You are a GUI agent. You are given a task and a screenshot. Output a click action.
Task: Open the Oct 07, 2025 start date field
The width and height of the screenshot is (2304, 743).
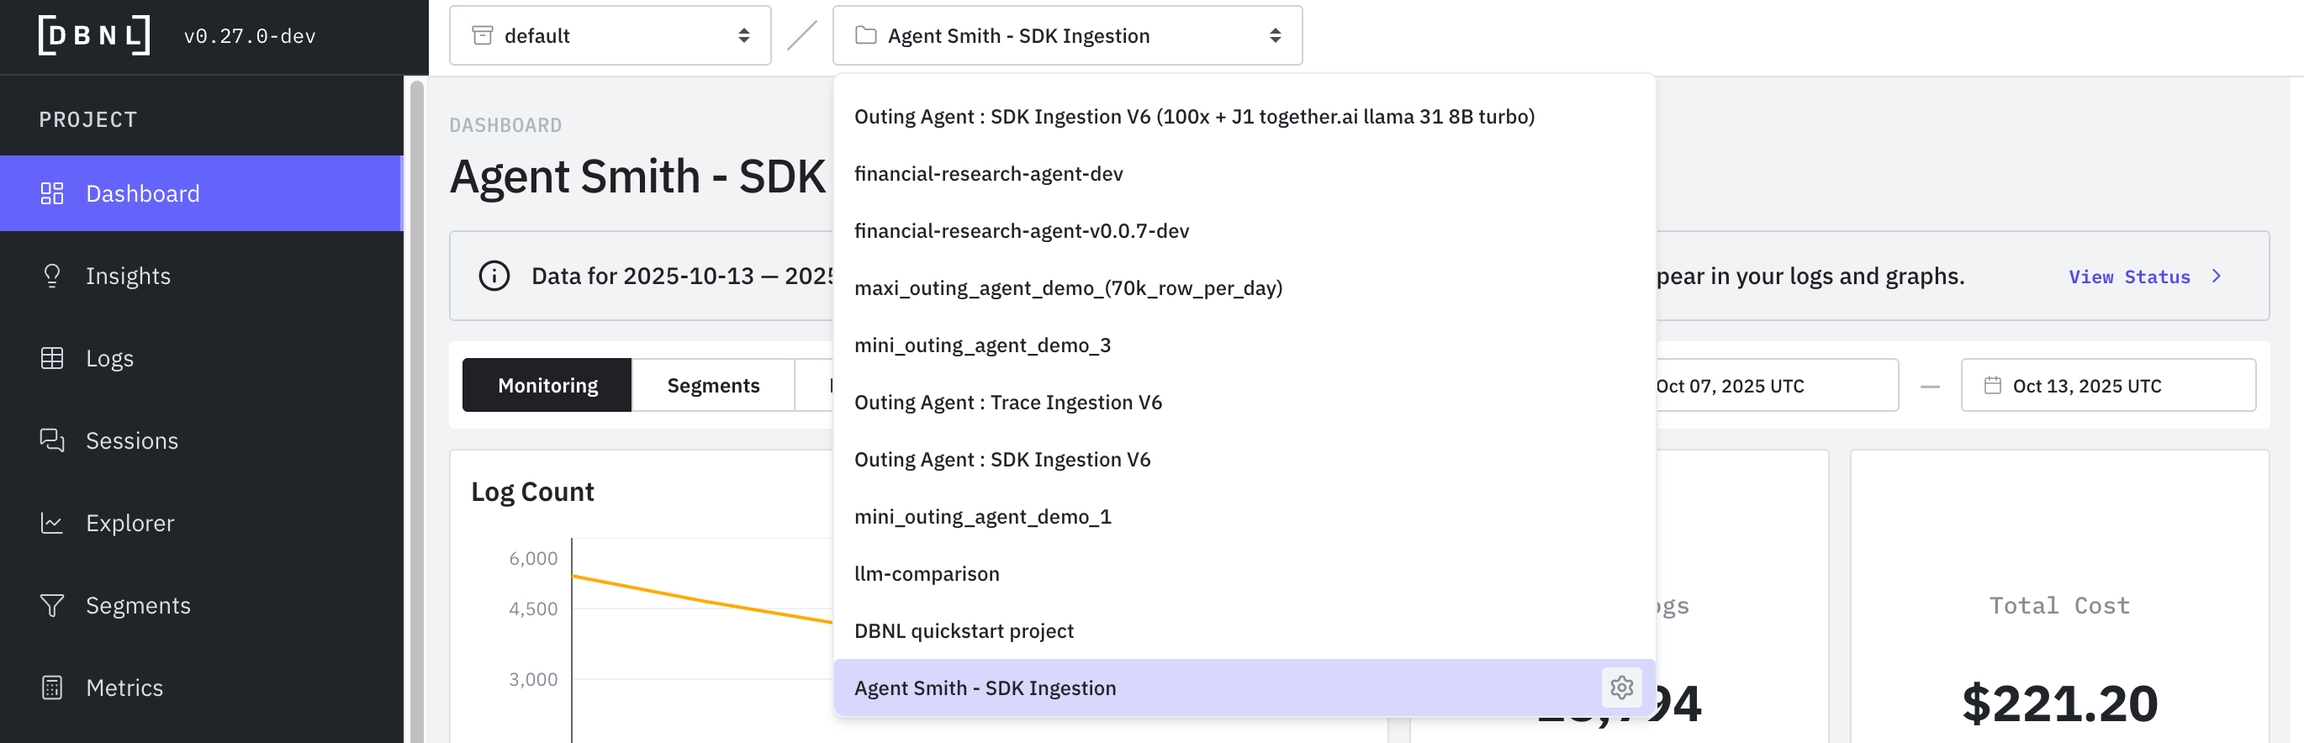tap(1770, 386)
